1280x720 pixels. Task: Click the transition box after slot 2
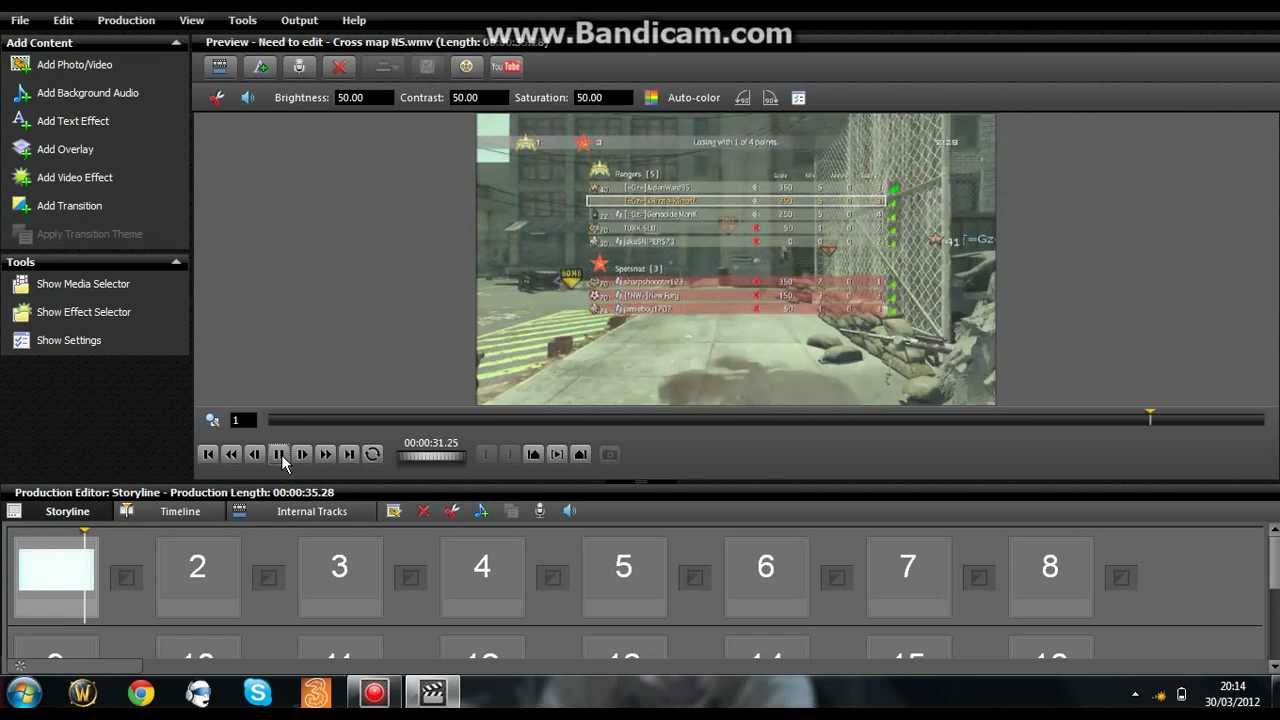(268, 577)
